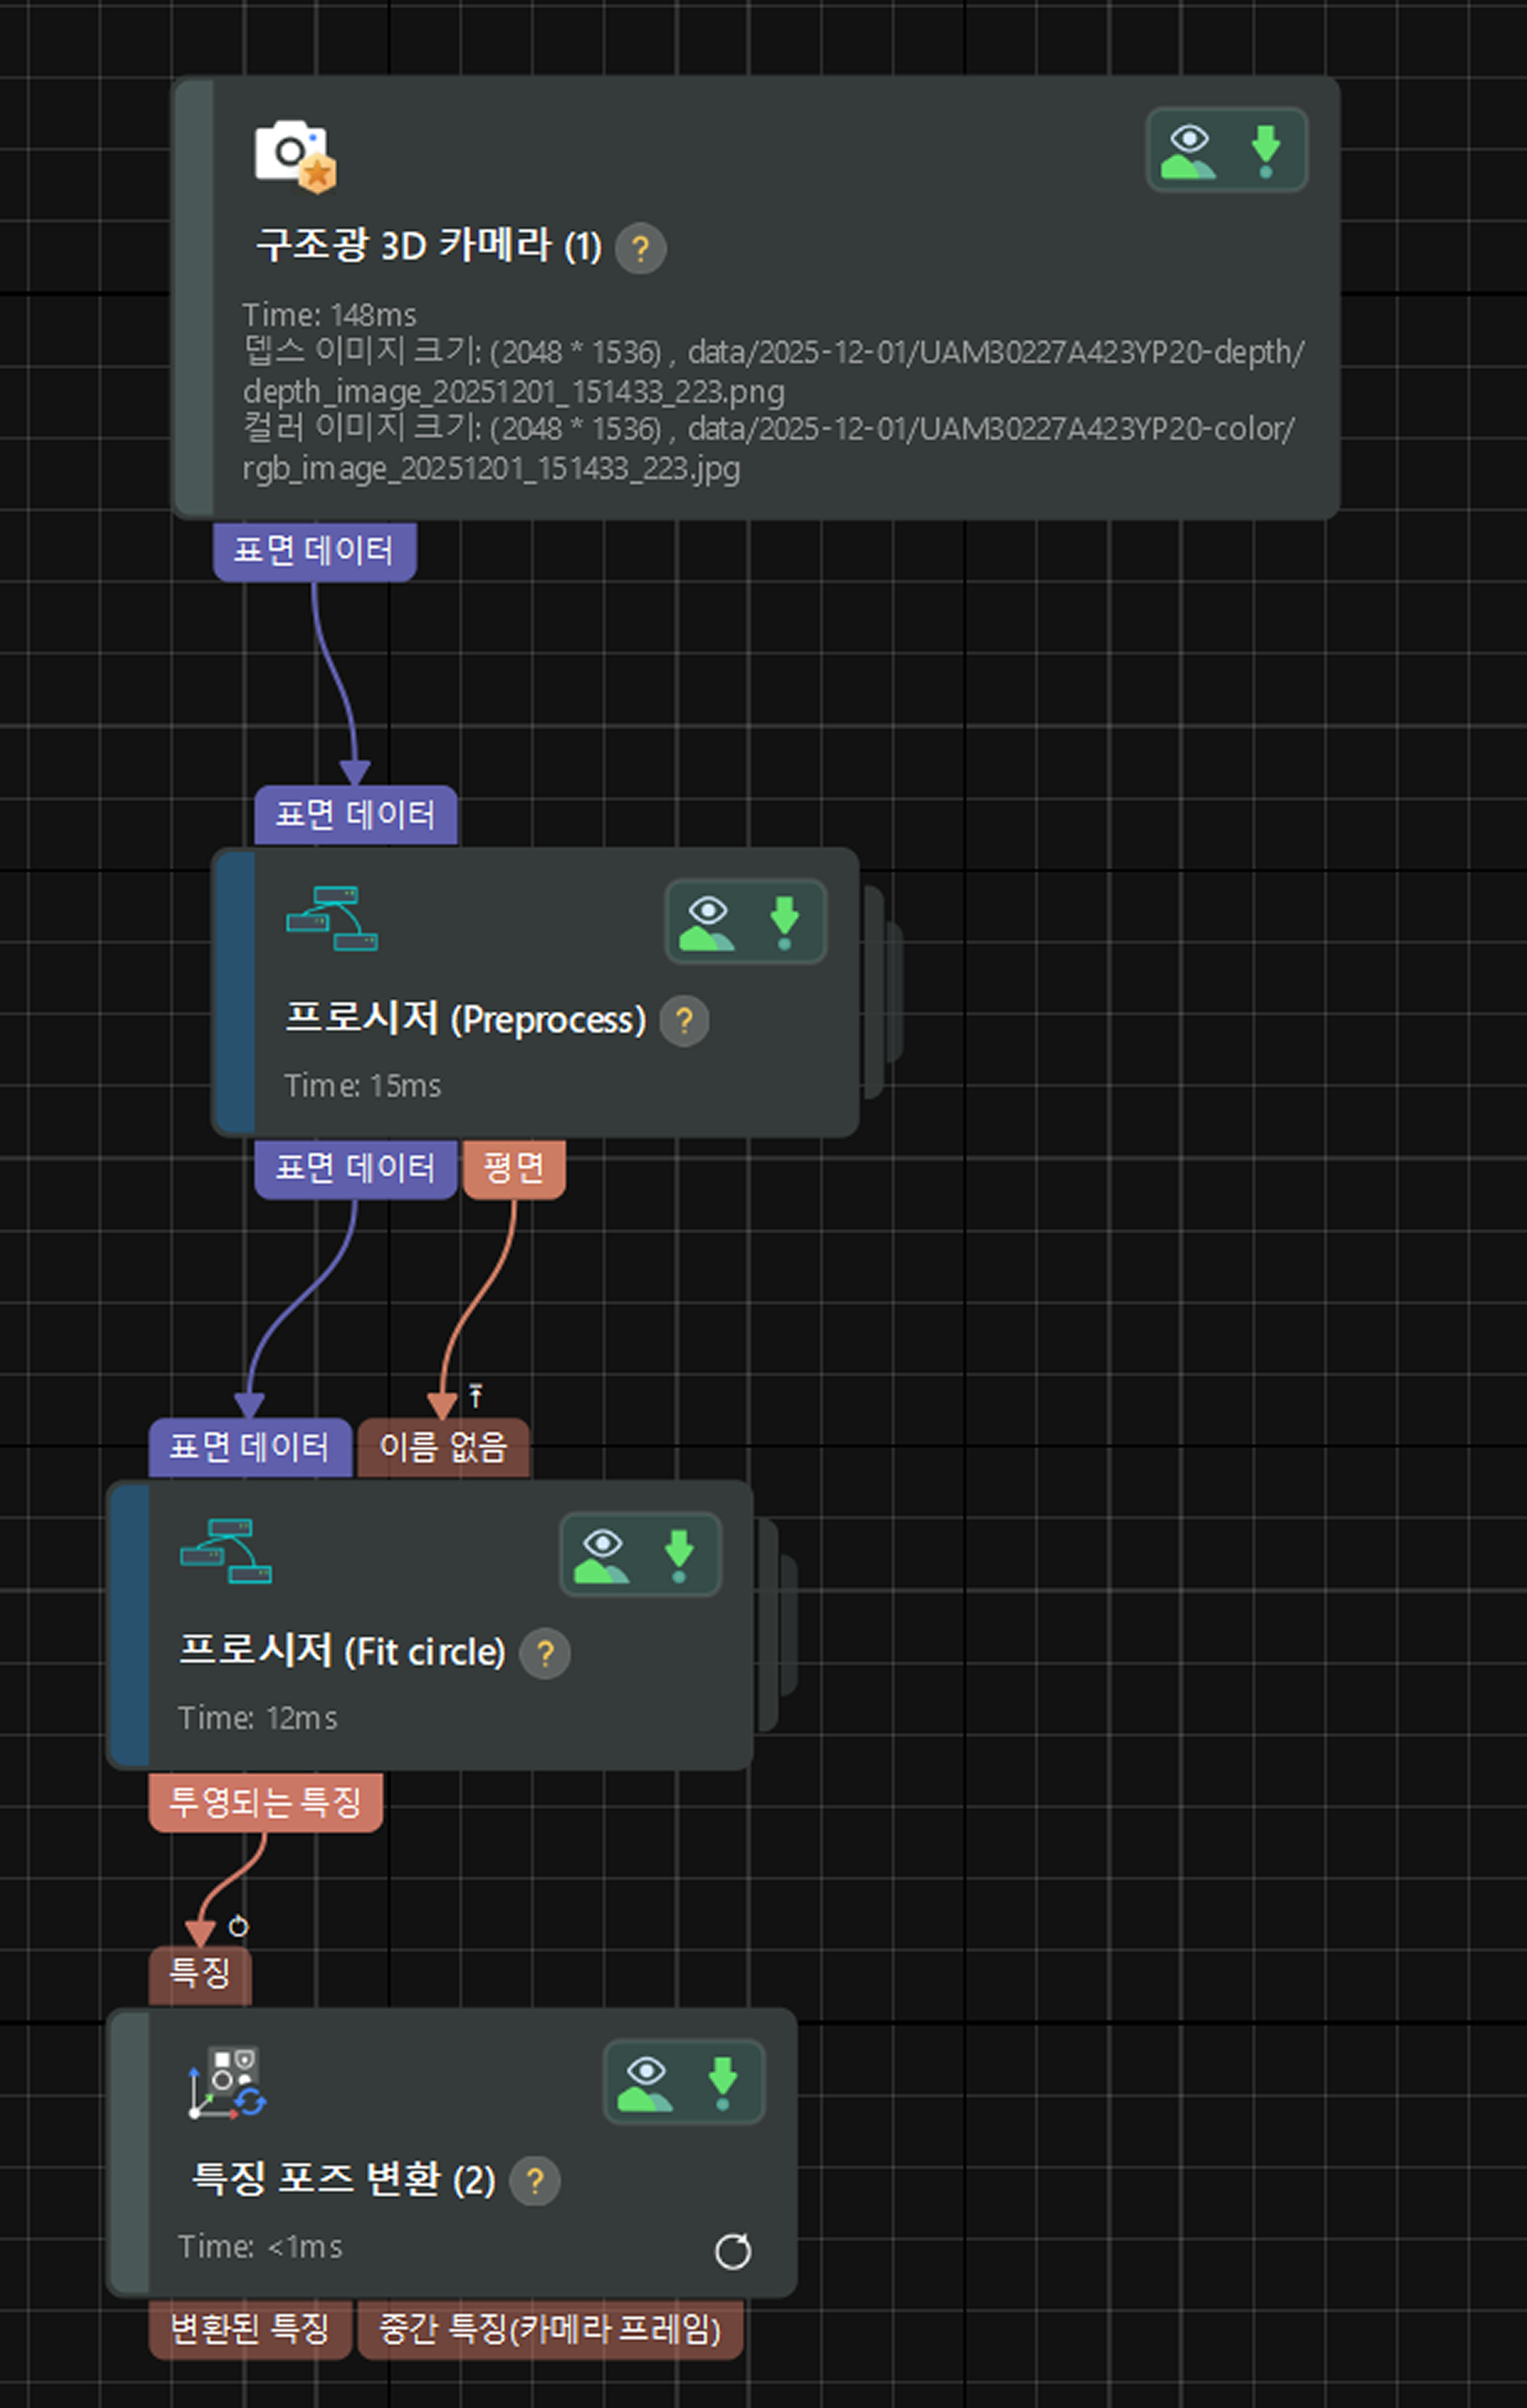Select the blue left bar of 프로시저 (Fit circle)

[130, 1625]
